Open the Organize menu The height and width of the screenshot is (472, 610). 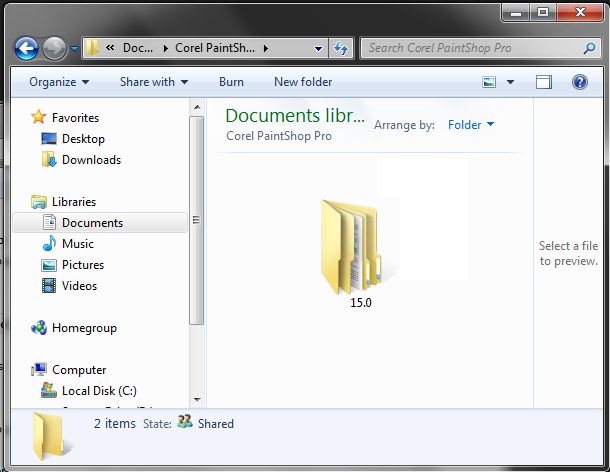coord(59,82)
